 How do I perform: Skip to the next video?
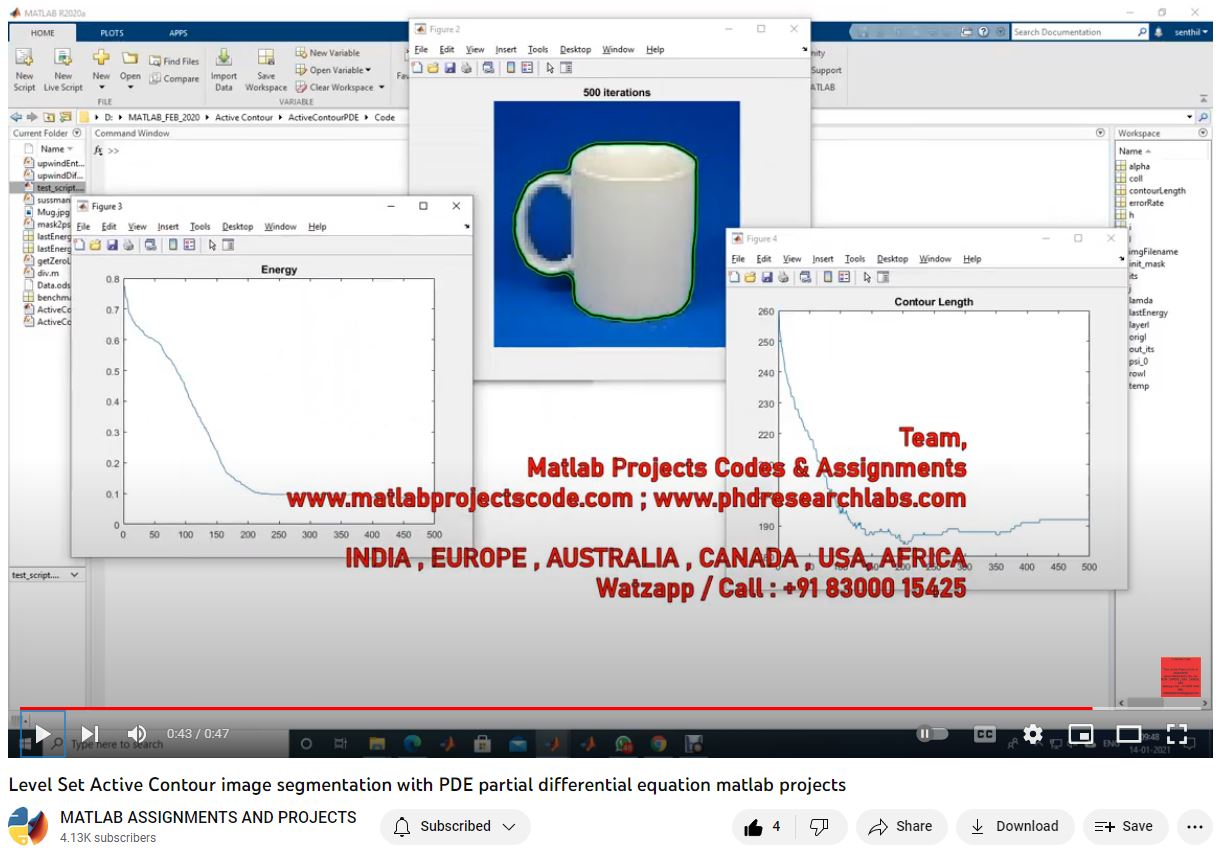[x=90, y=734]
